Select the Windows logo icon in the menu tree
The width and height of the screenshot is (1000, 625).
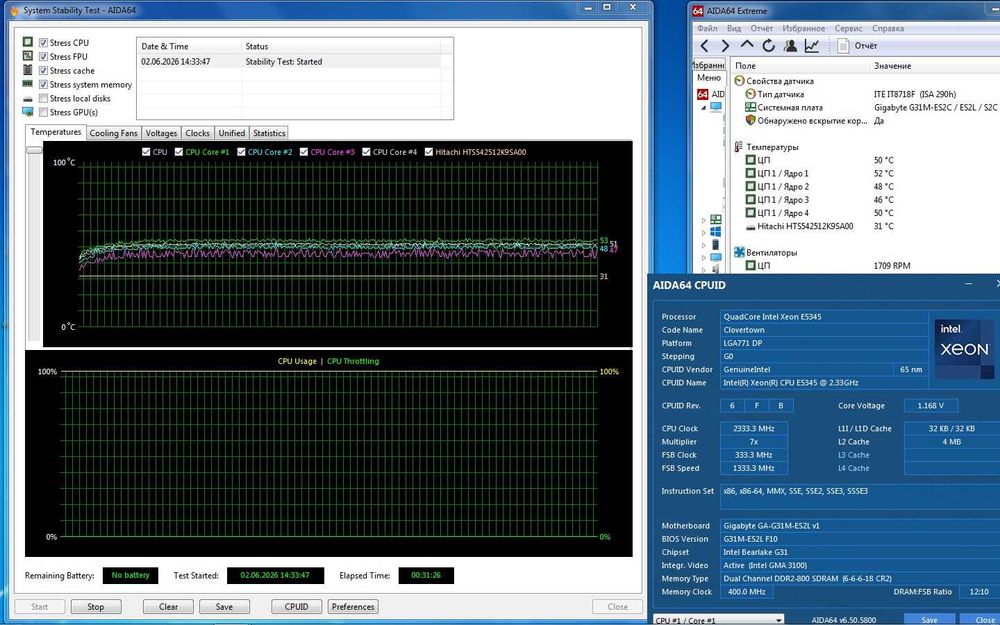716,232
